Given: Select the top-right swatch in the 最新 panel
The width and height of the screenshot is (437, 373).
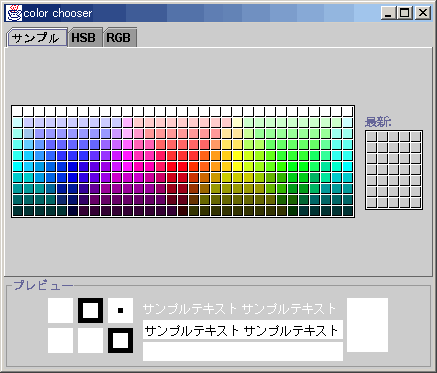Looking at the screenshot, I should [416, 137].
